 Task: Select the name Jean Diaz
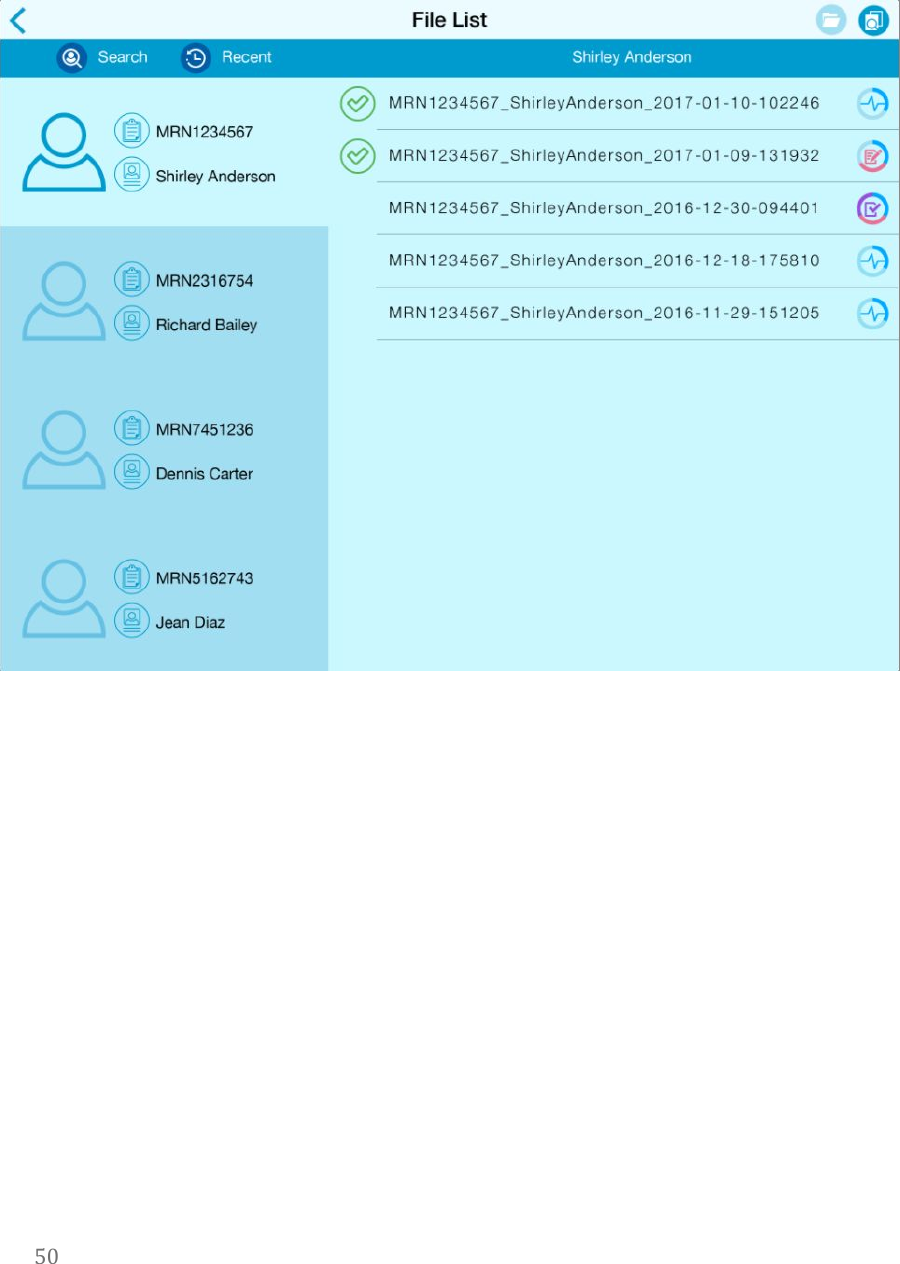pos(191,622)
